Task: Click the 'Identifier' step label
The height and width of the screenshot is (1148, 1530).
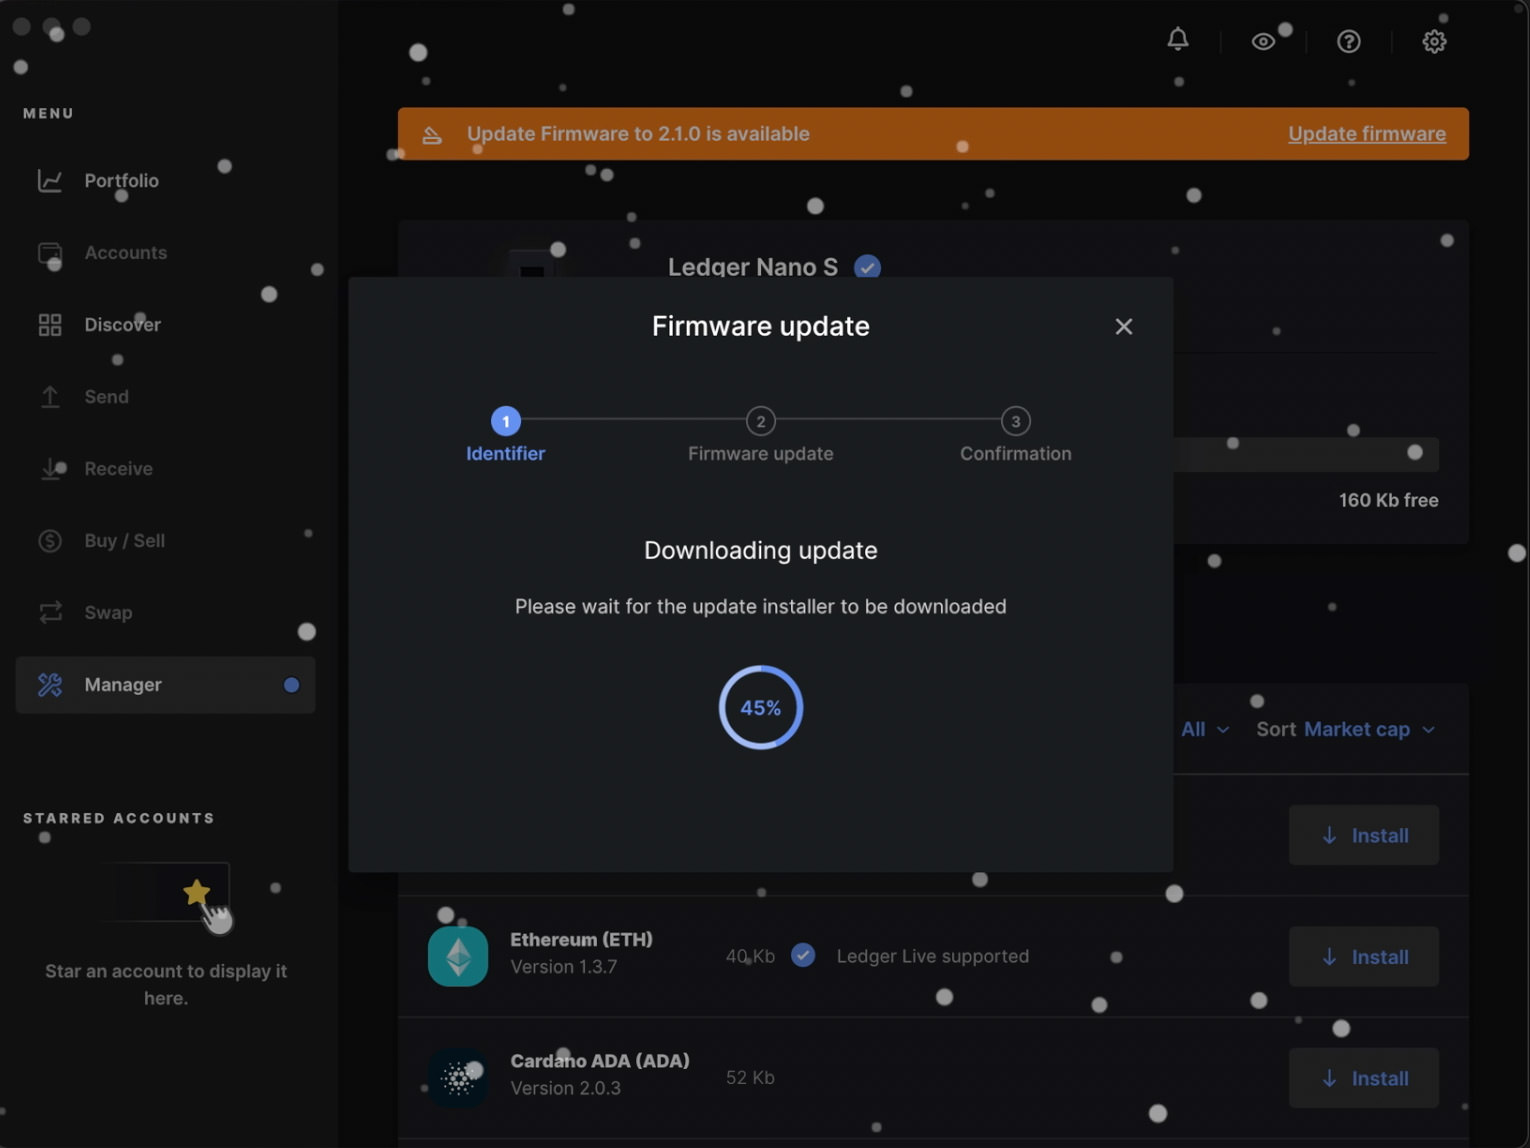Action: click(506, 454)
